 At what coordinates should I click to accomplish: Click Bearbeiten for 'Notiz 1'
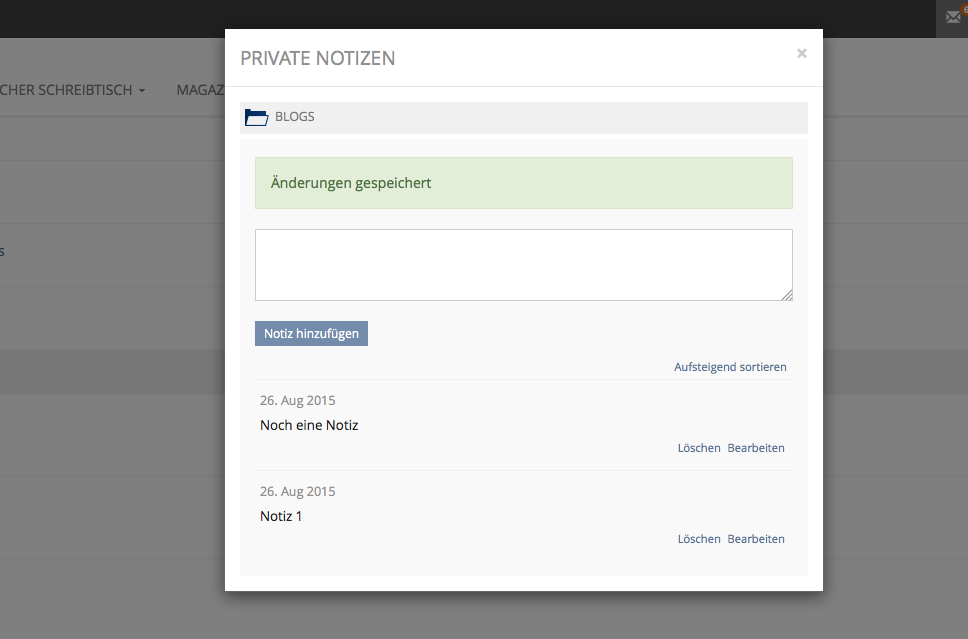(x=755, y=539)
